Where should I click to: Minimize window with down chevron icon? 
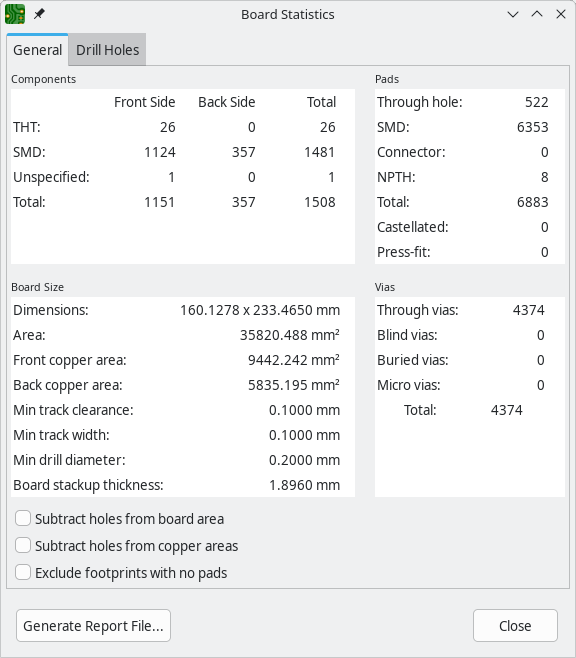tap(513, 14)
